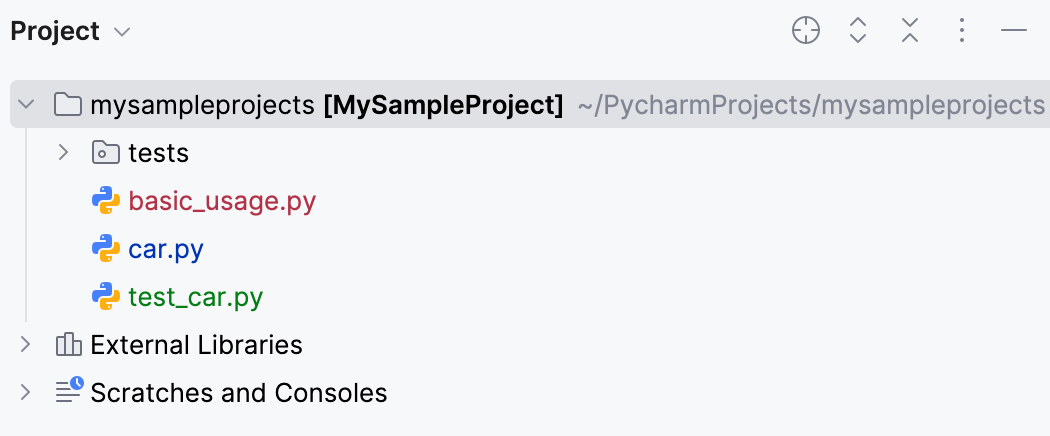This screenshot has height=436, width=1050.
Task: Click the Python icon next to basic_usage.py
Action: 105,201
